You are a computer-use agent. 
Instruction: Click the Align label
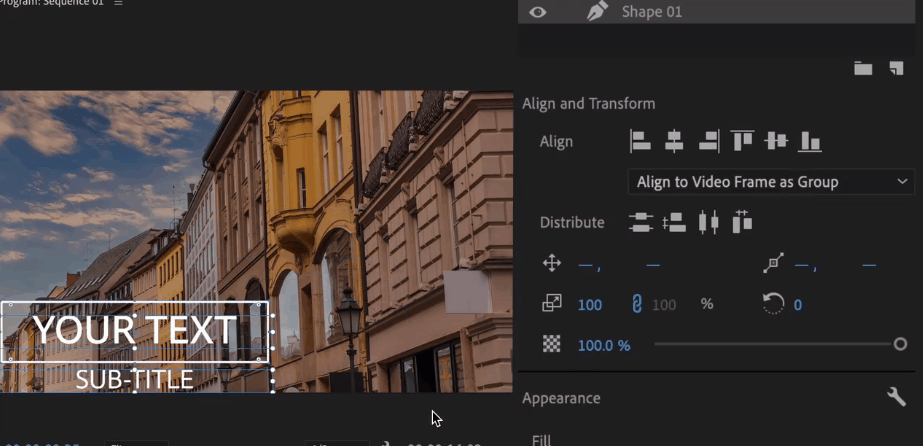[556, 142]
